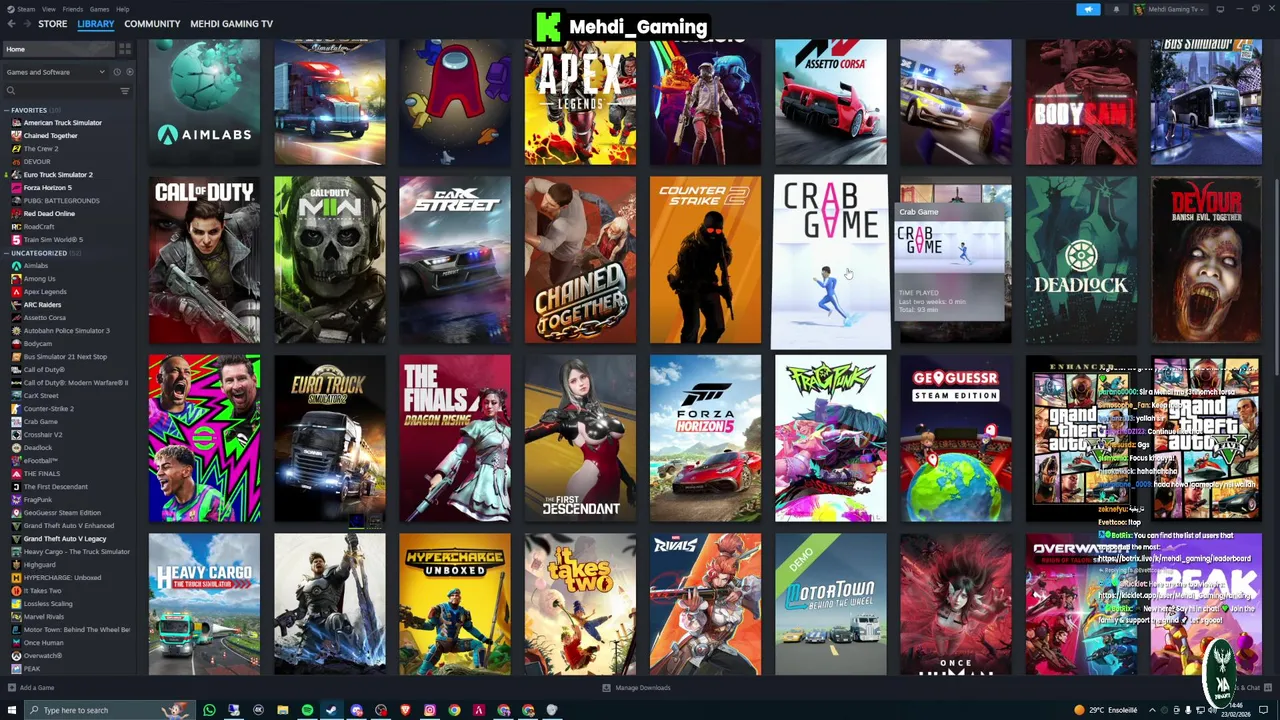
Task: Open the View menu
Action: (48, 9)
